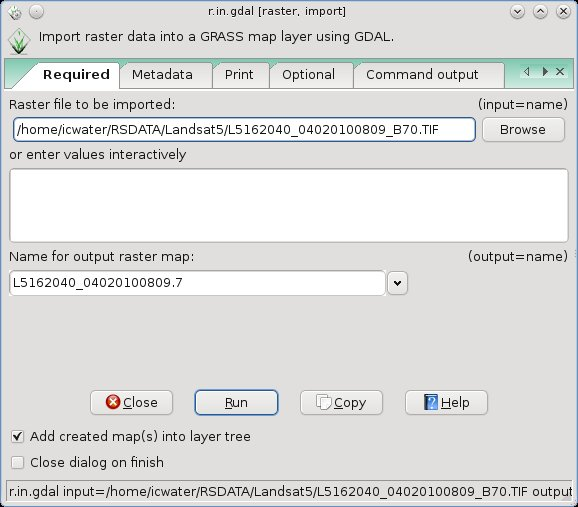
Task: Maximize the r.in.gdal window
Action: point(540,12)
